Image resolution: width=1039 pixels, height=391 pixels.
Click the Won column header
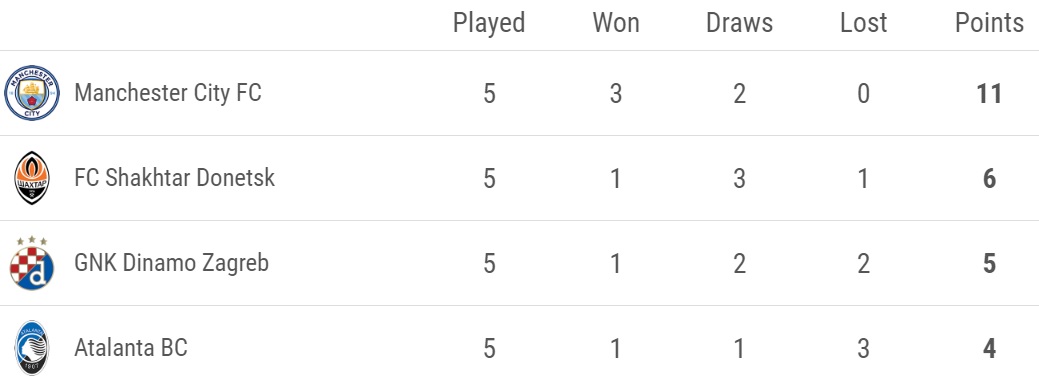(616, 23)
